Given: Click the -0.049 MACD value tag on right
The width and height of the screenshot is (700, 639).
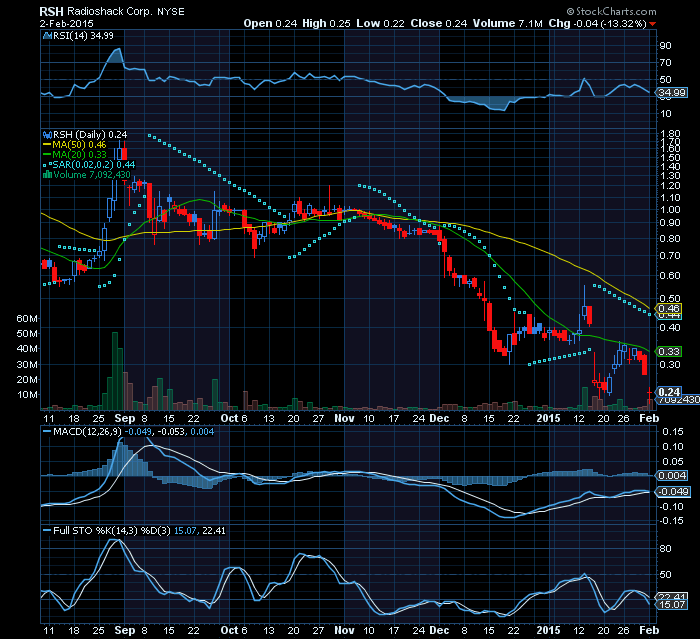Looking at the screenshot, I should (674, 492).
